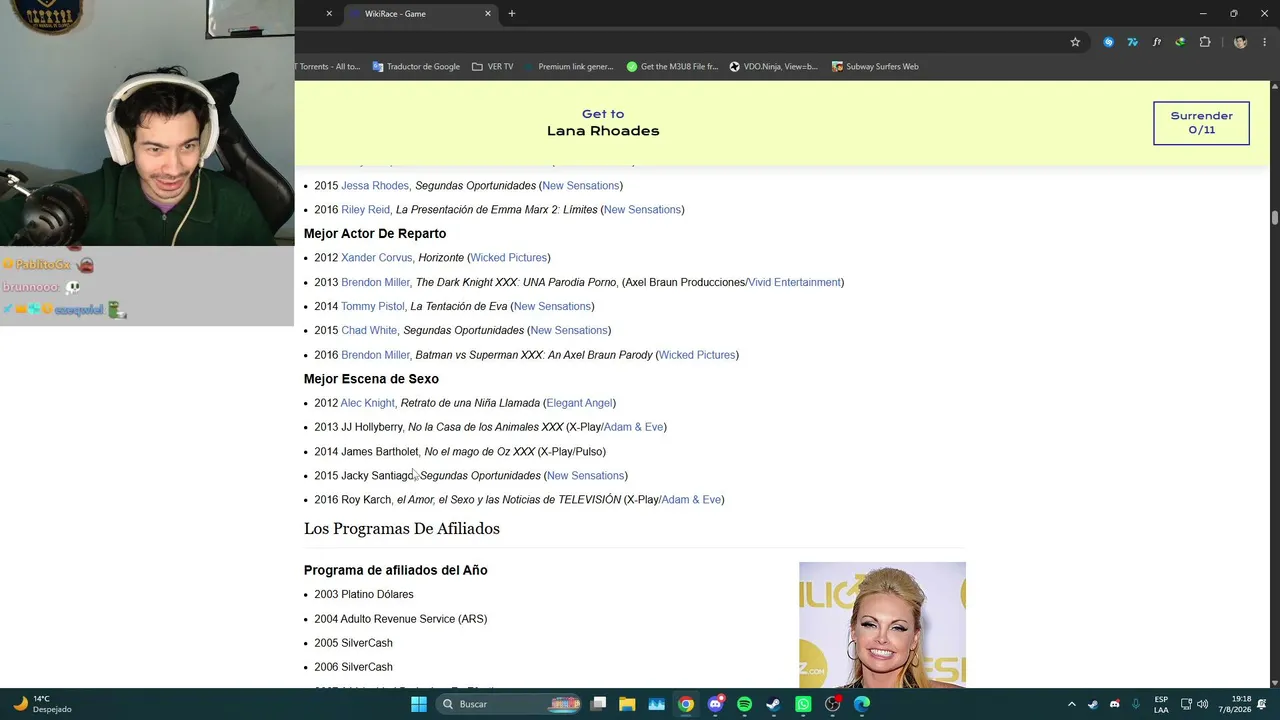Open the Get the M3U8 File bookmark
This screenshot has width=1280, height=720.
click(672, 67)
